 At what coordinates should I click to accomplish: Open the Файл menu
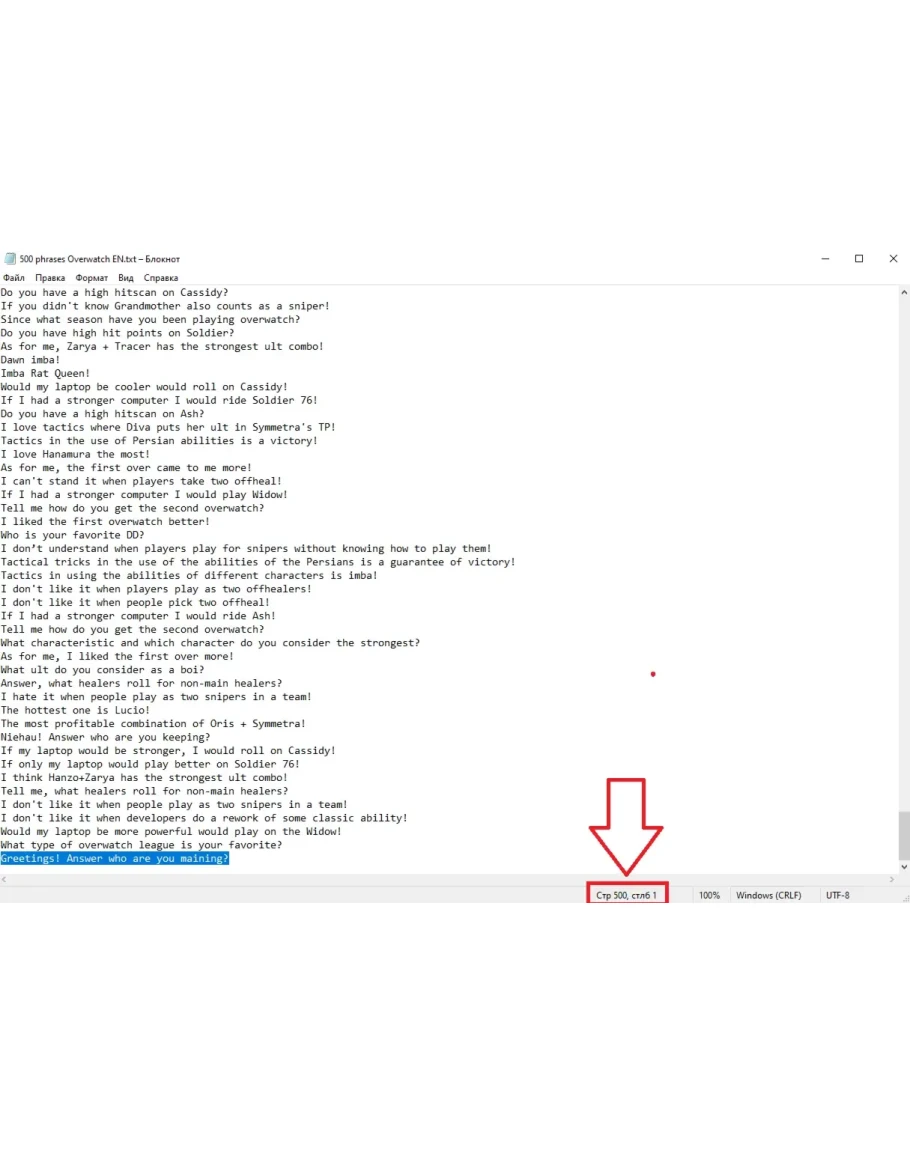coord(13,278)
